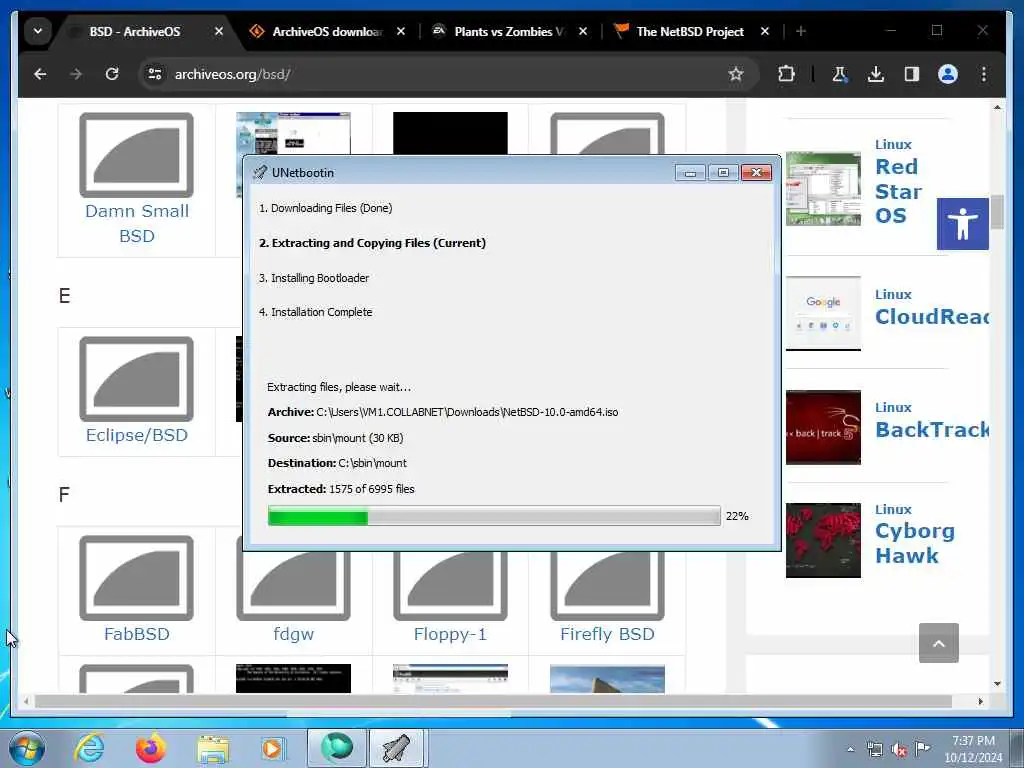The height and width of the screenshot is (768, 1024).
Task: Switch to UNetbootin taskbar button
Action: 396,748
